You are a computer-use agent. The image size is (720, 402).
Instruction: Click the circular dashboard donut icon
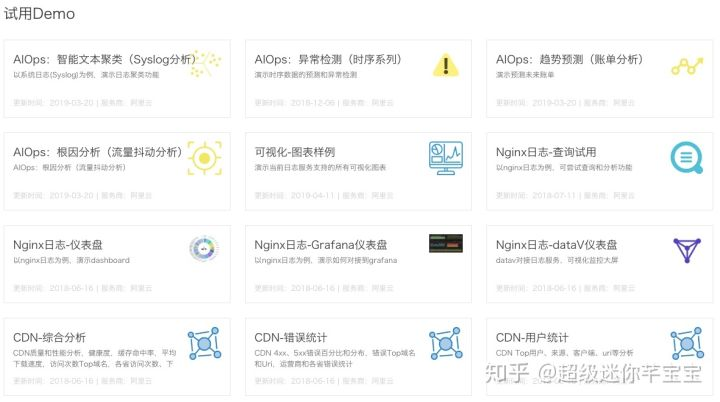(x=204, y=249)
